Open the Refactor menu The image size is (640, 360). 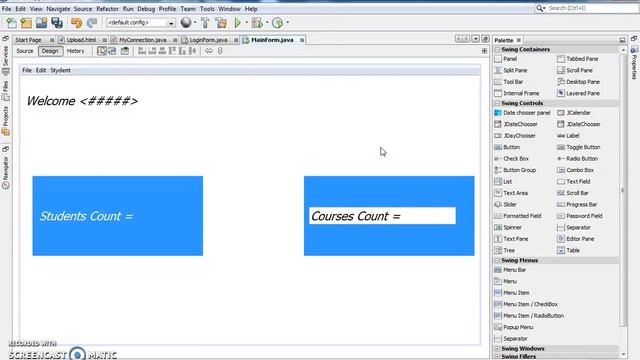pos(107,9)
